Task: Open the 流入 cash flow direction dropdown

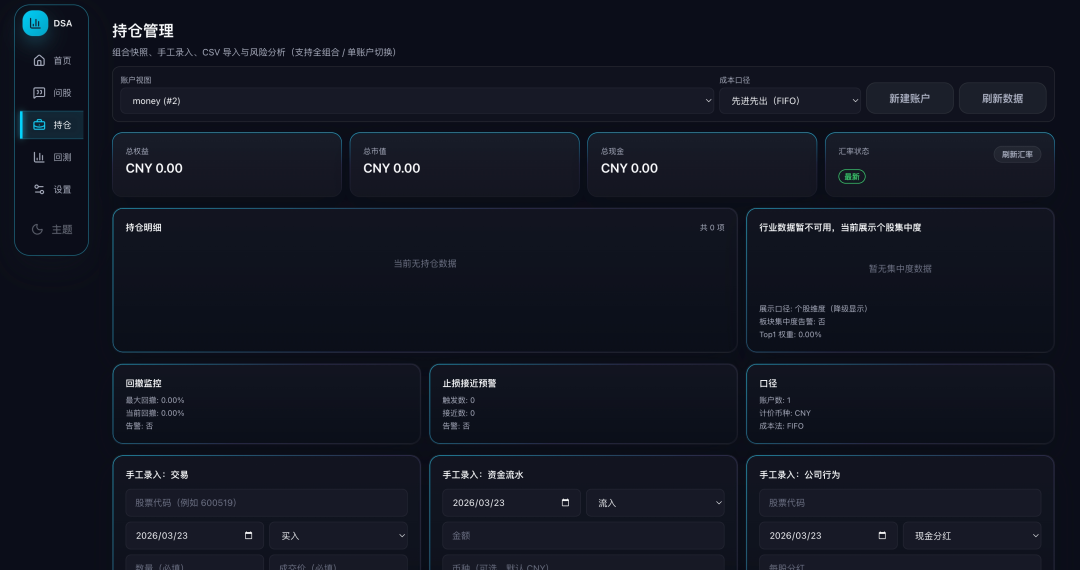Action: [655, 503]
